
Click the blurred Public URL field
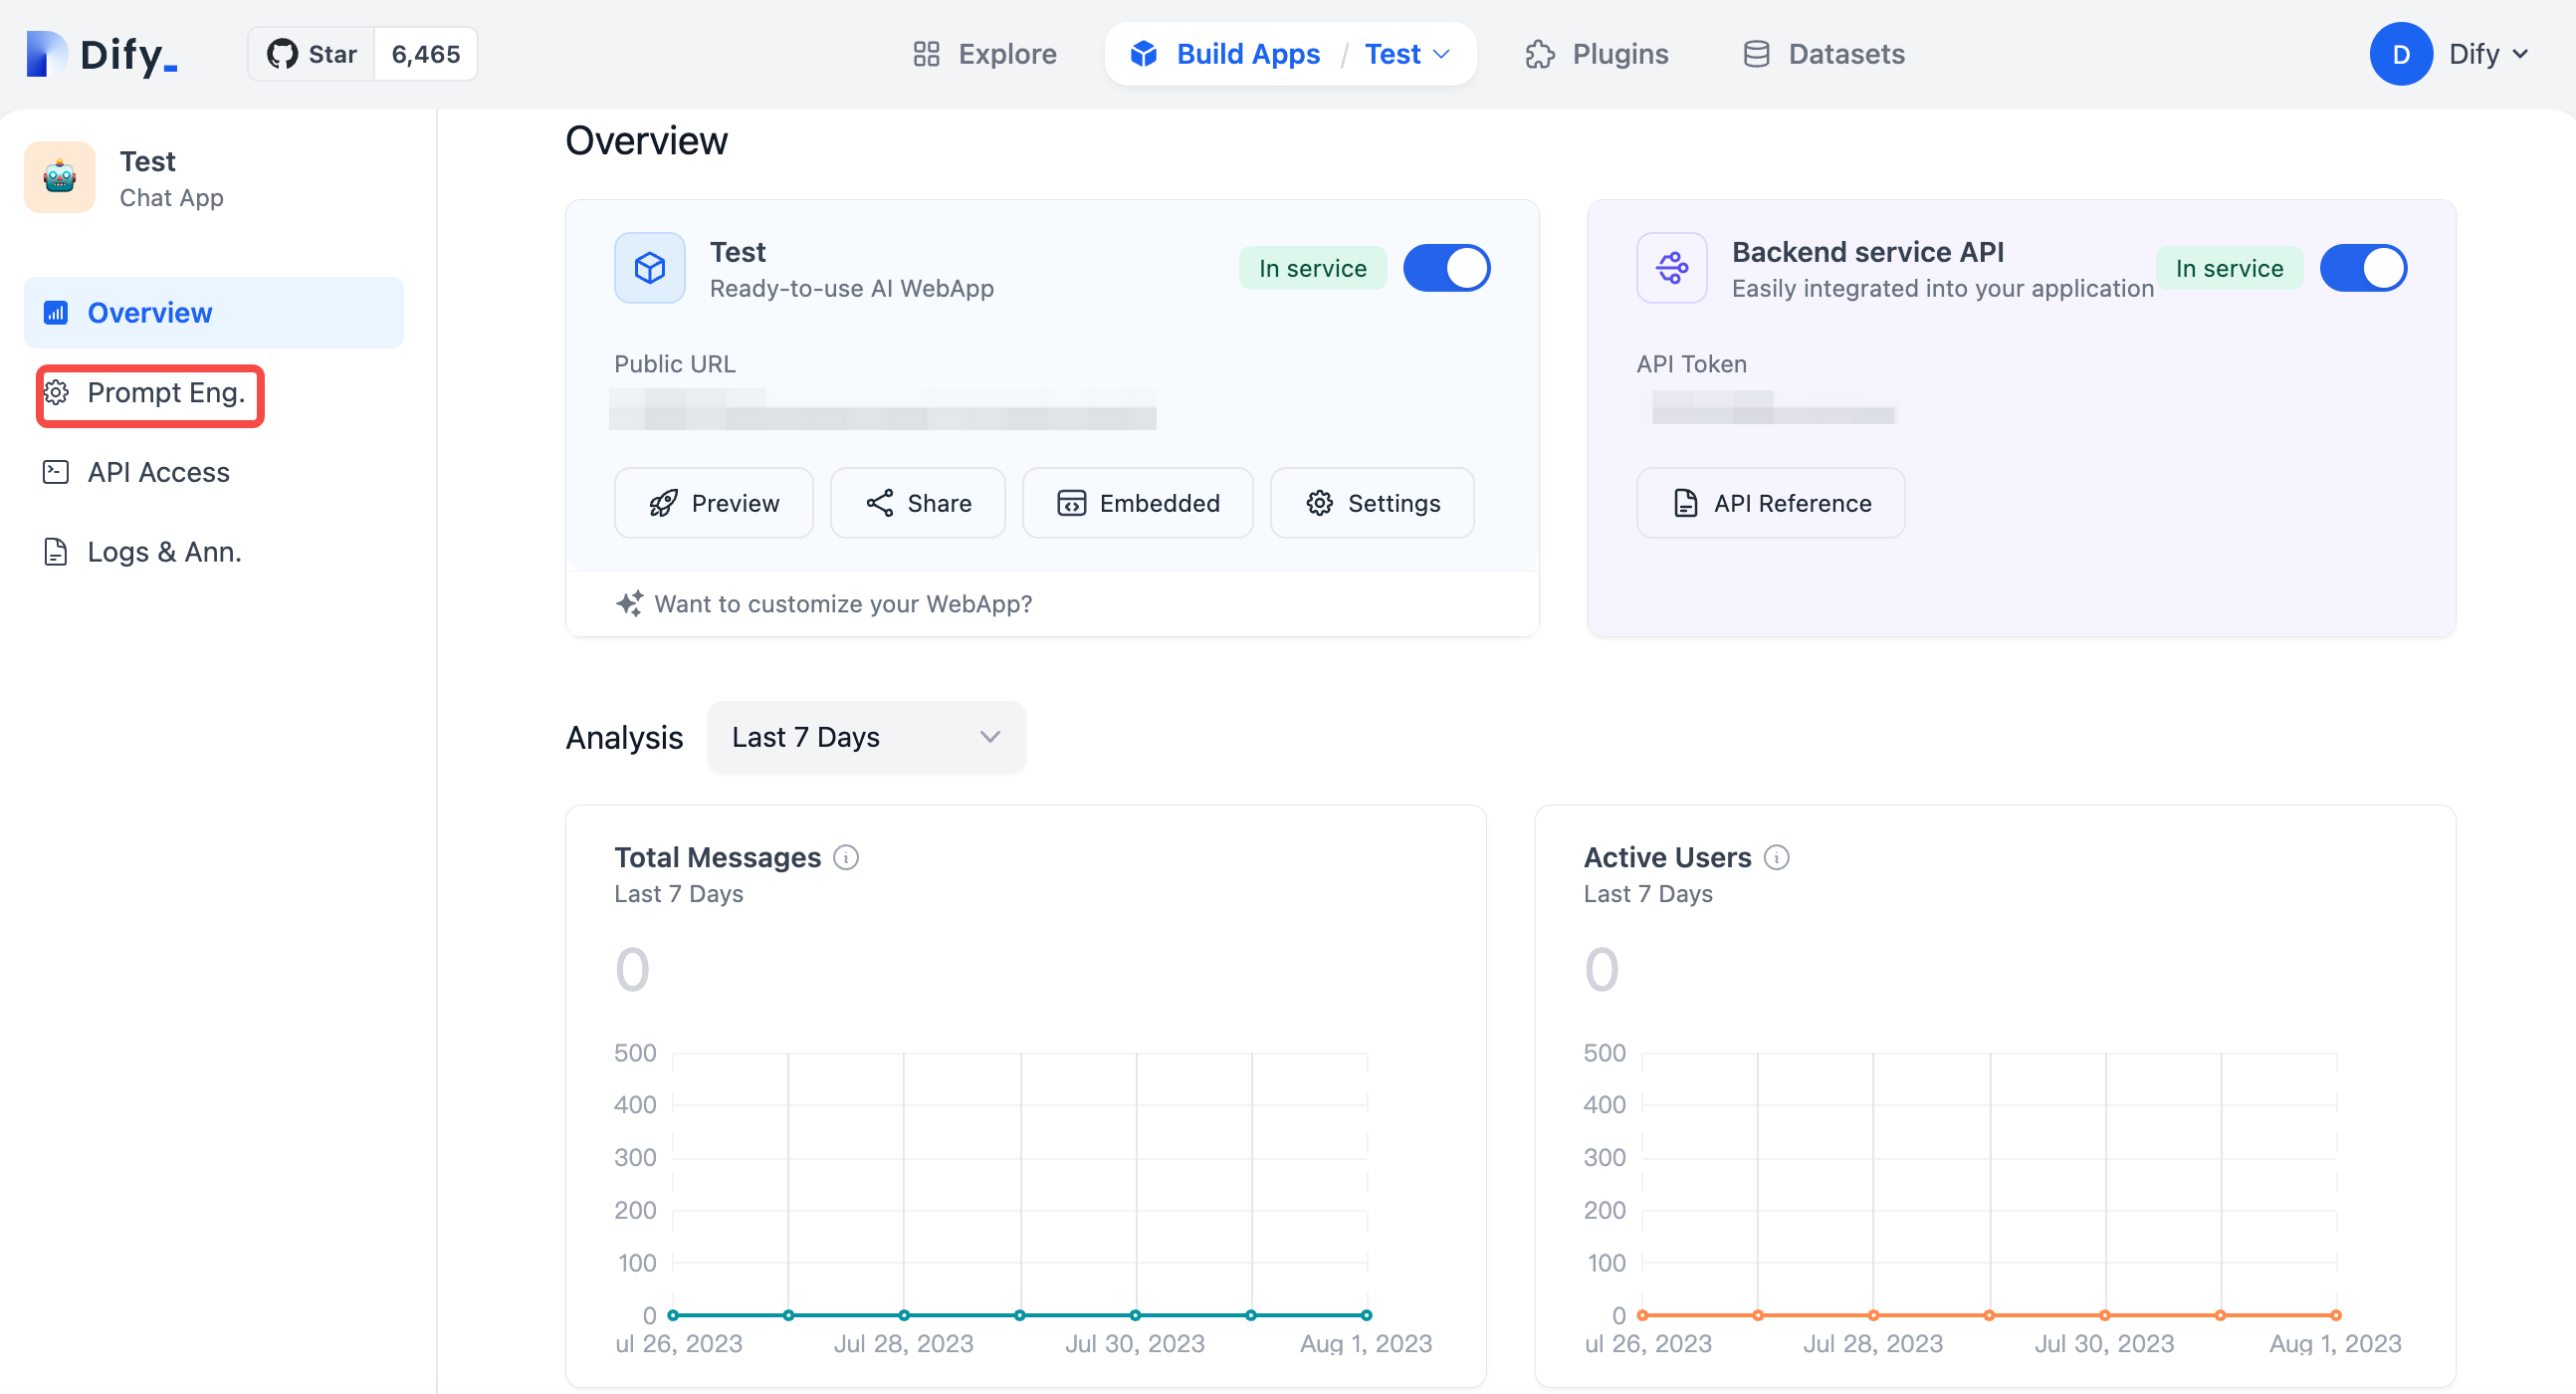(x=882, y=410)
